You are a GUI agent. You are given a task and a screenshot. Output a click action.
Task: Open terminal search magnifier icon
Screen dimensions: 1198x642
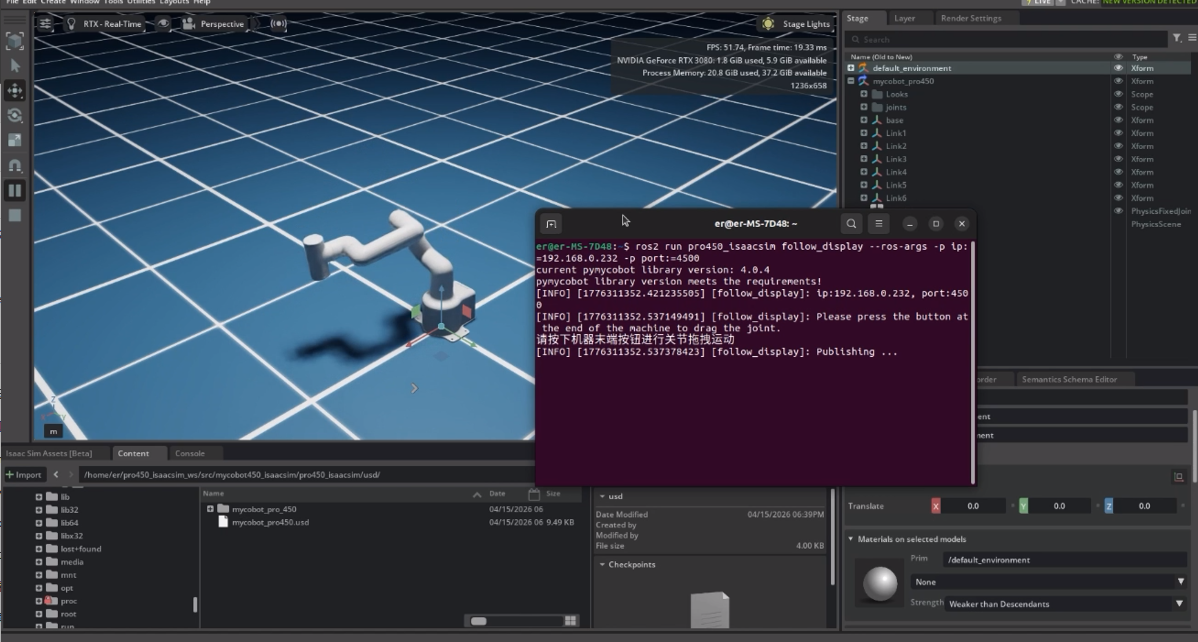pyautogui.click(x=851, y=224)
